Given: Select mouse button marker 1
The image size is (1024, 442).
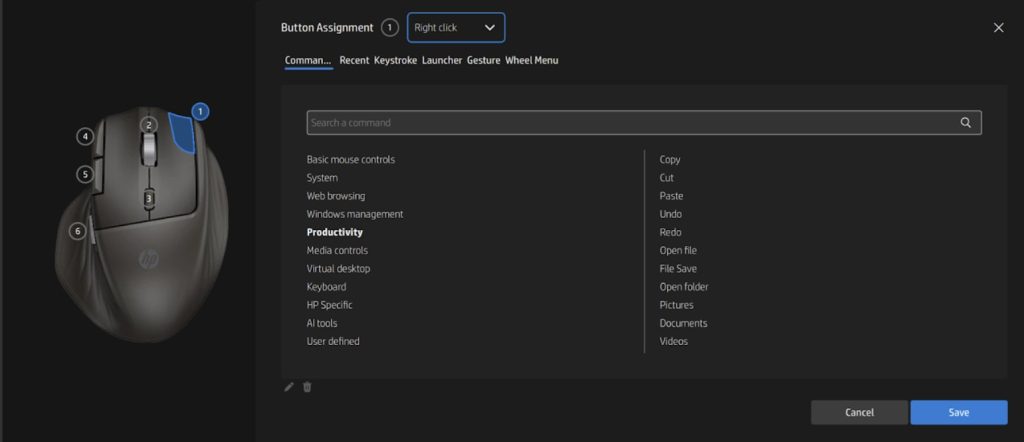Looking at the screenshot, I should pos(200,112).
